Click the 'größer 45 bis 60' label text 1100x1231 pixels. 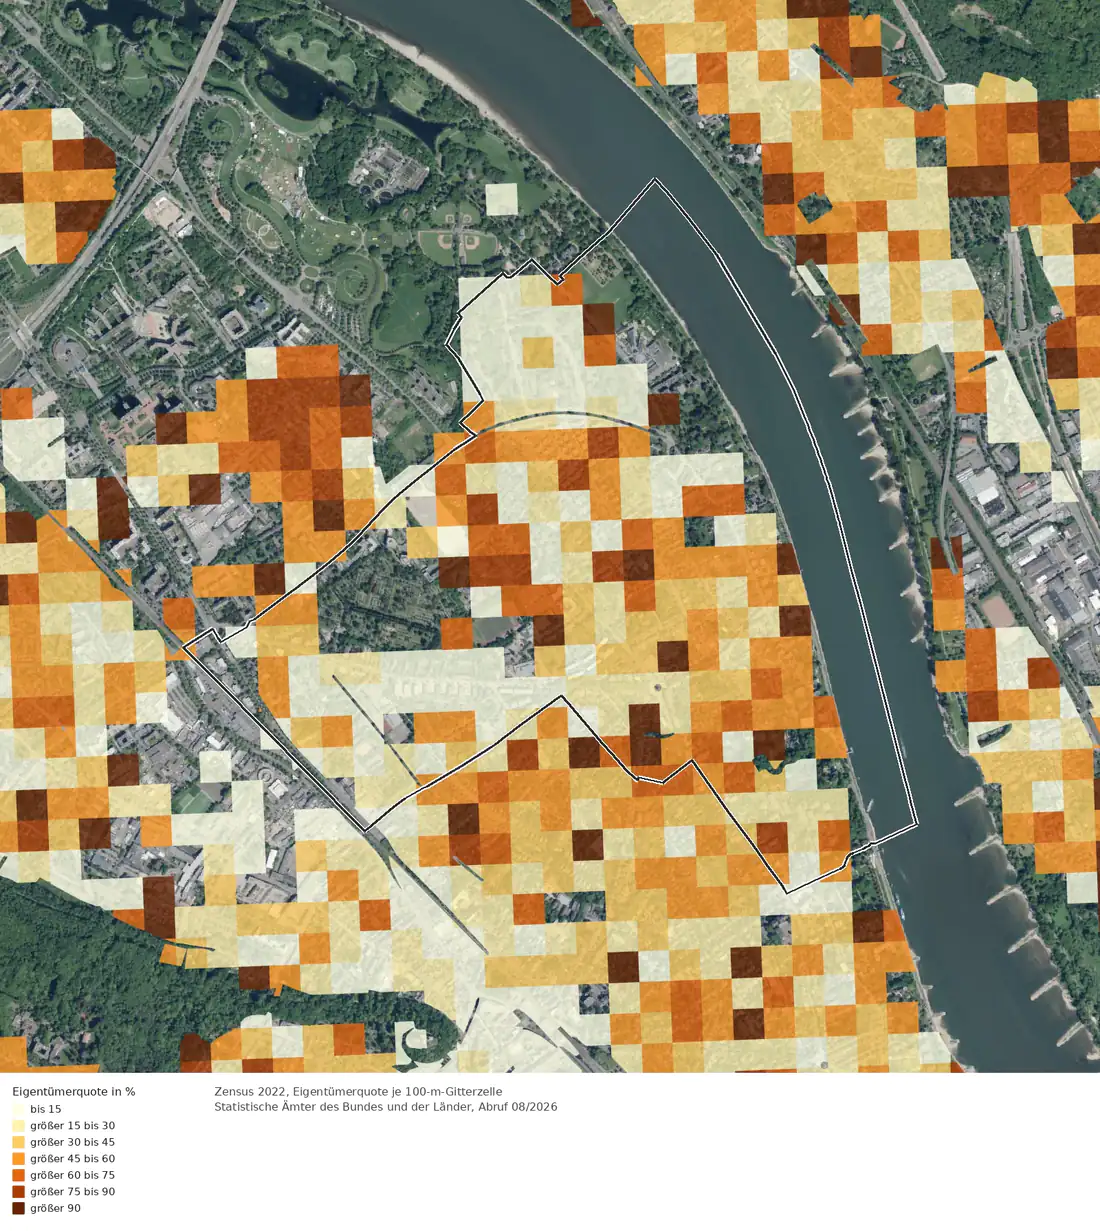tap(72, 1158)
